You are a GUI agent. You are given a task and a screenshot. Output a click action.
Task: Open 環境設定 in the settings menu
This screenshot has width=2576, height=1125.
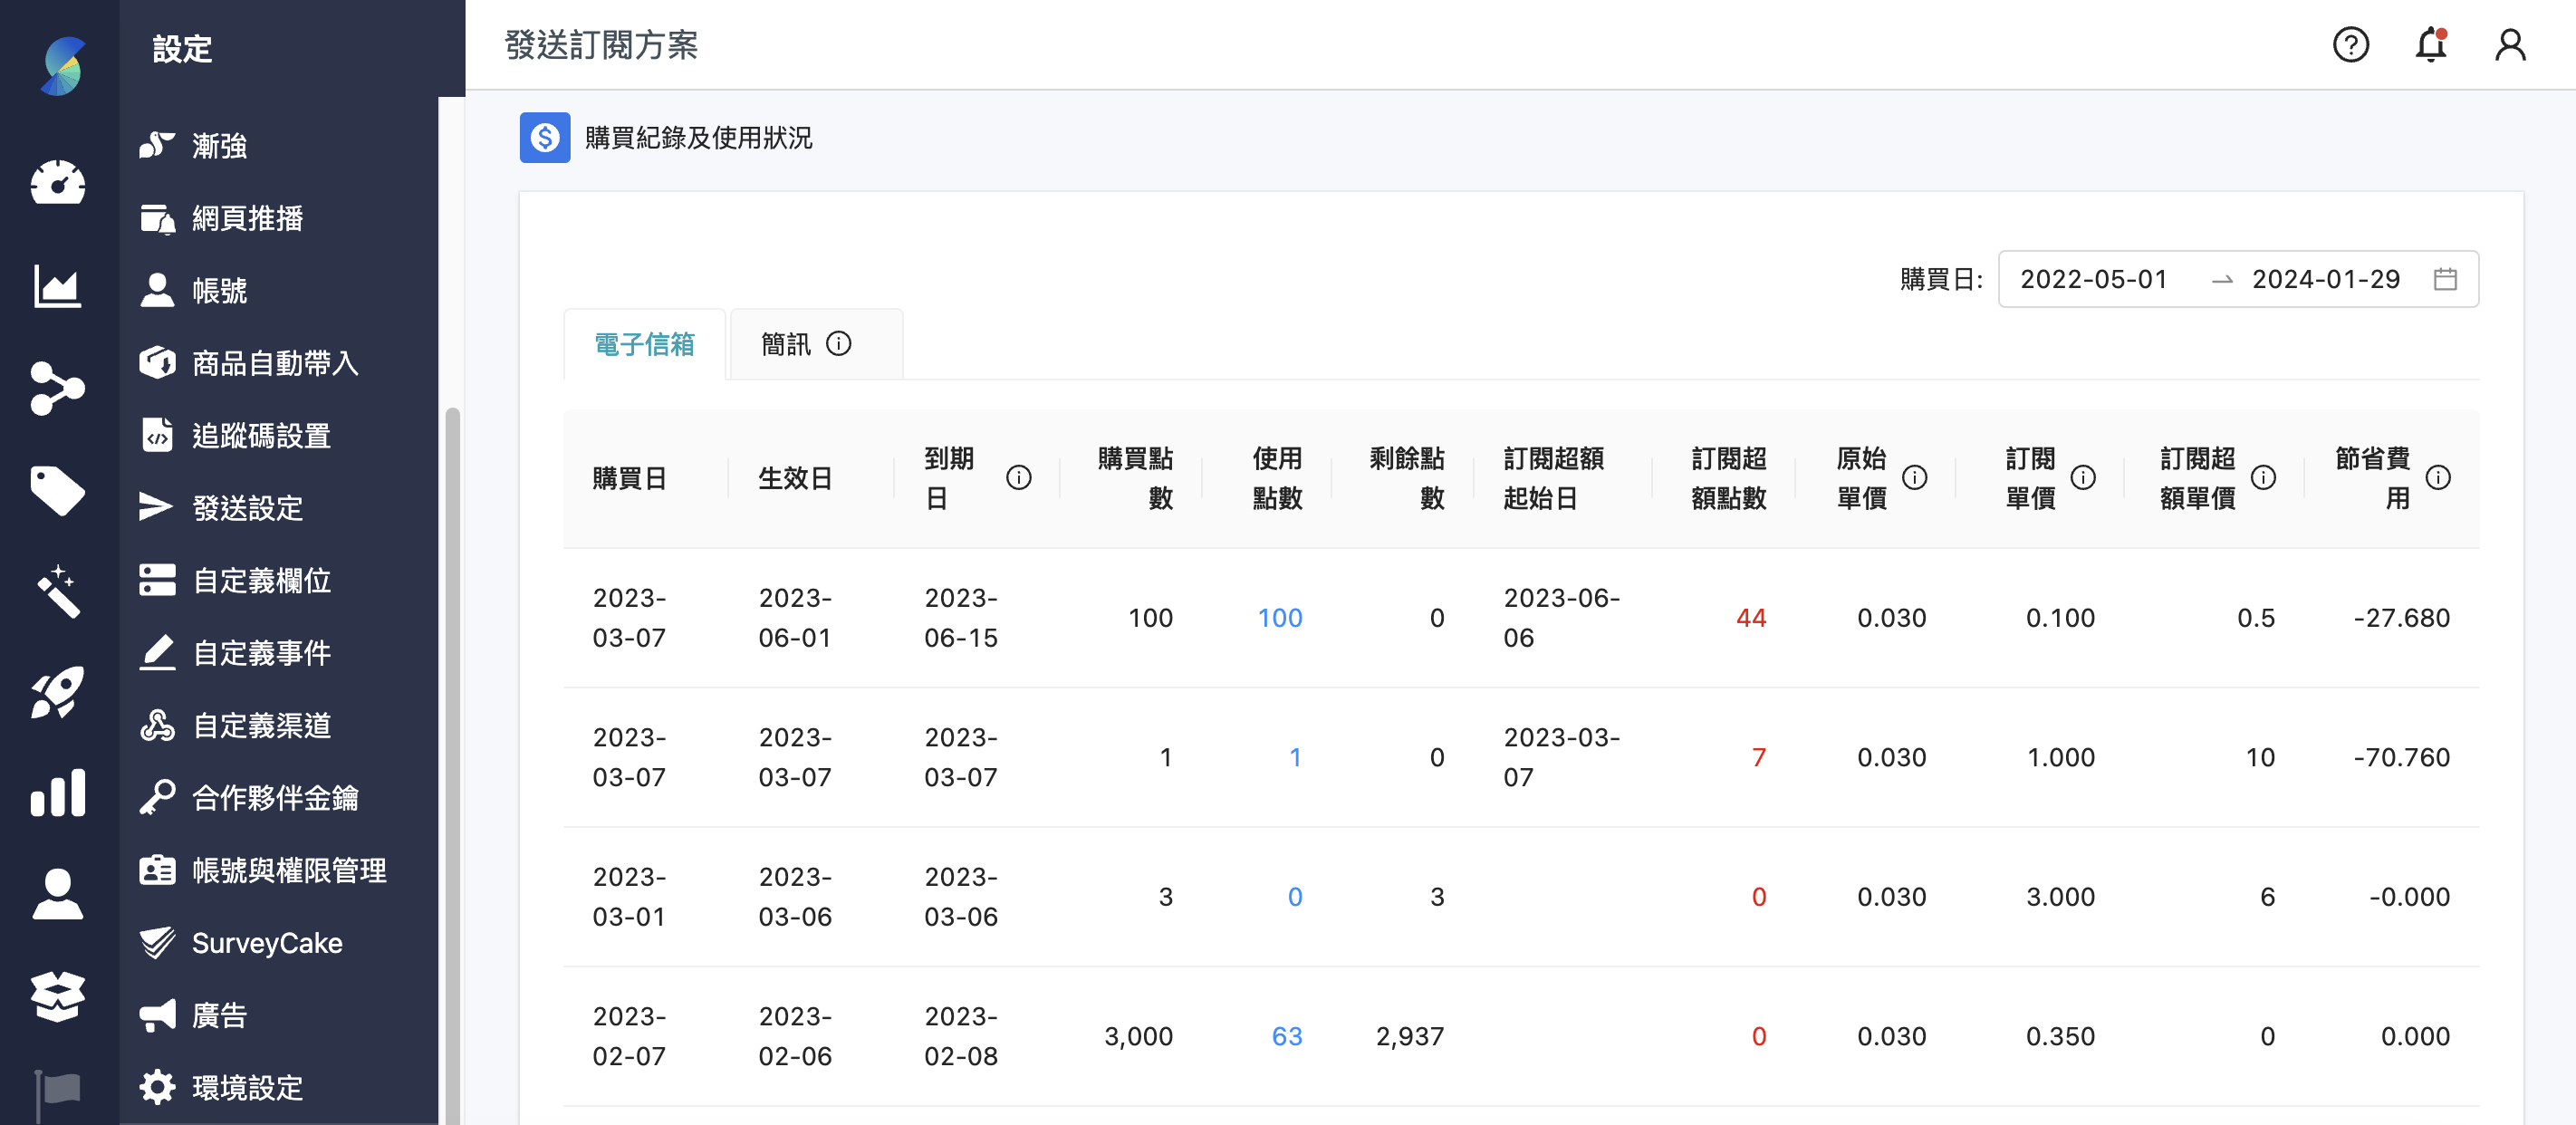point(246,1088)
